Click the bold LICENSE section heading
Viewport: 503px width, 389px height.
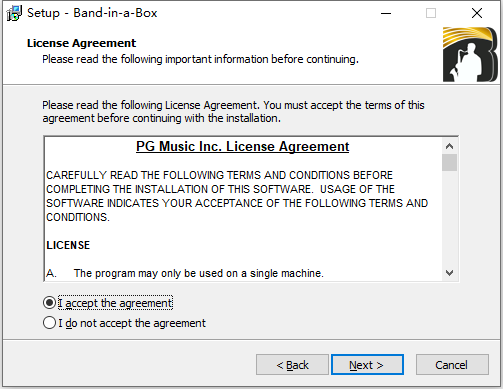(x=68, y=245)
